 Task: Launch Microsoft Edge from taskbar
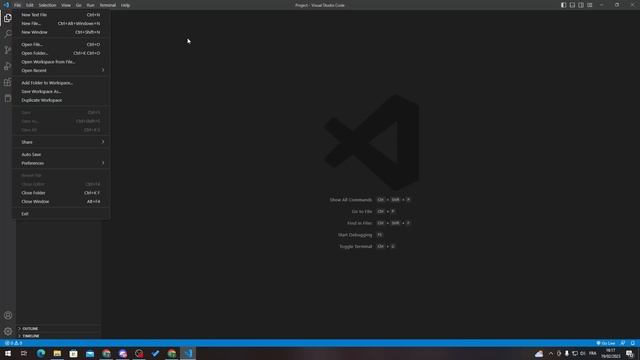click(x=41, y=353)
